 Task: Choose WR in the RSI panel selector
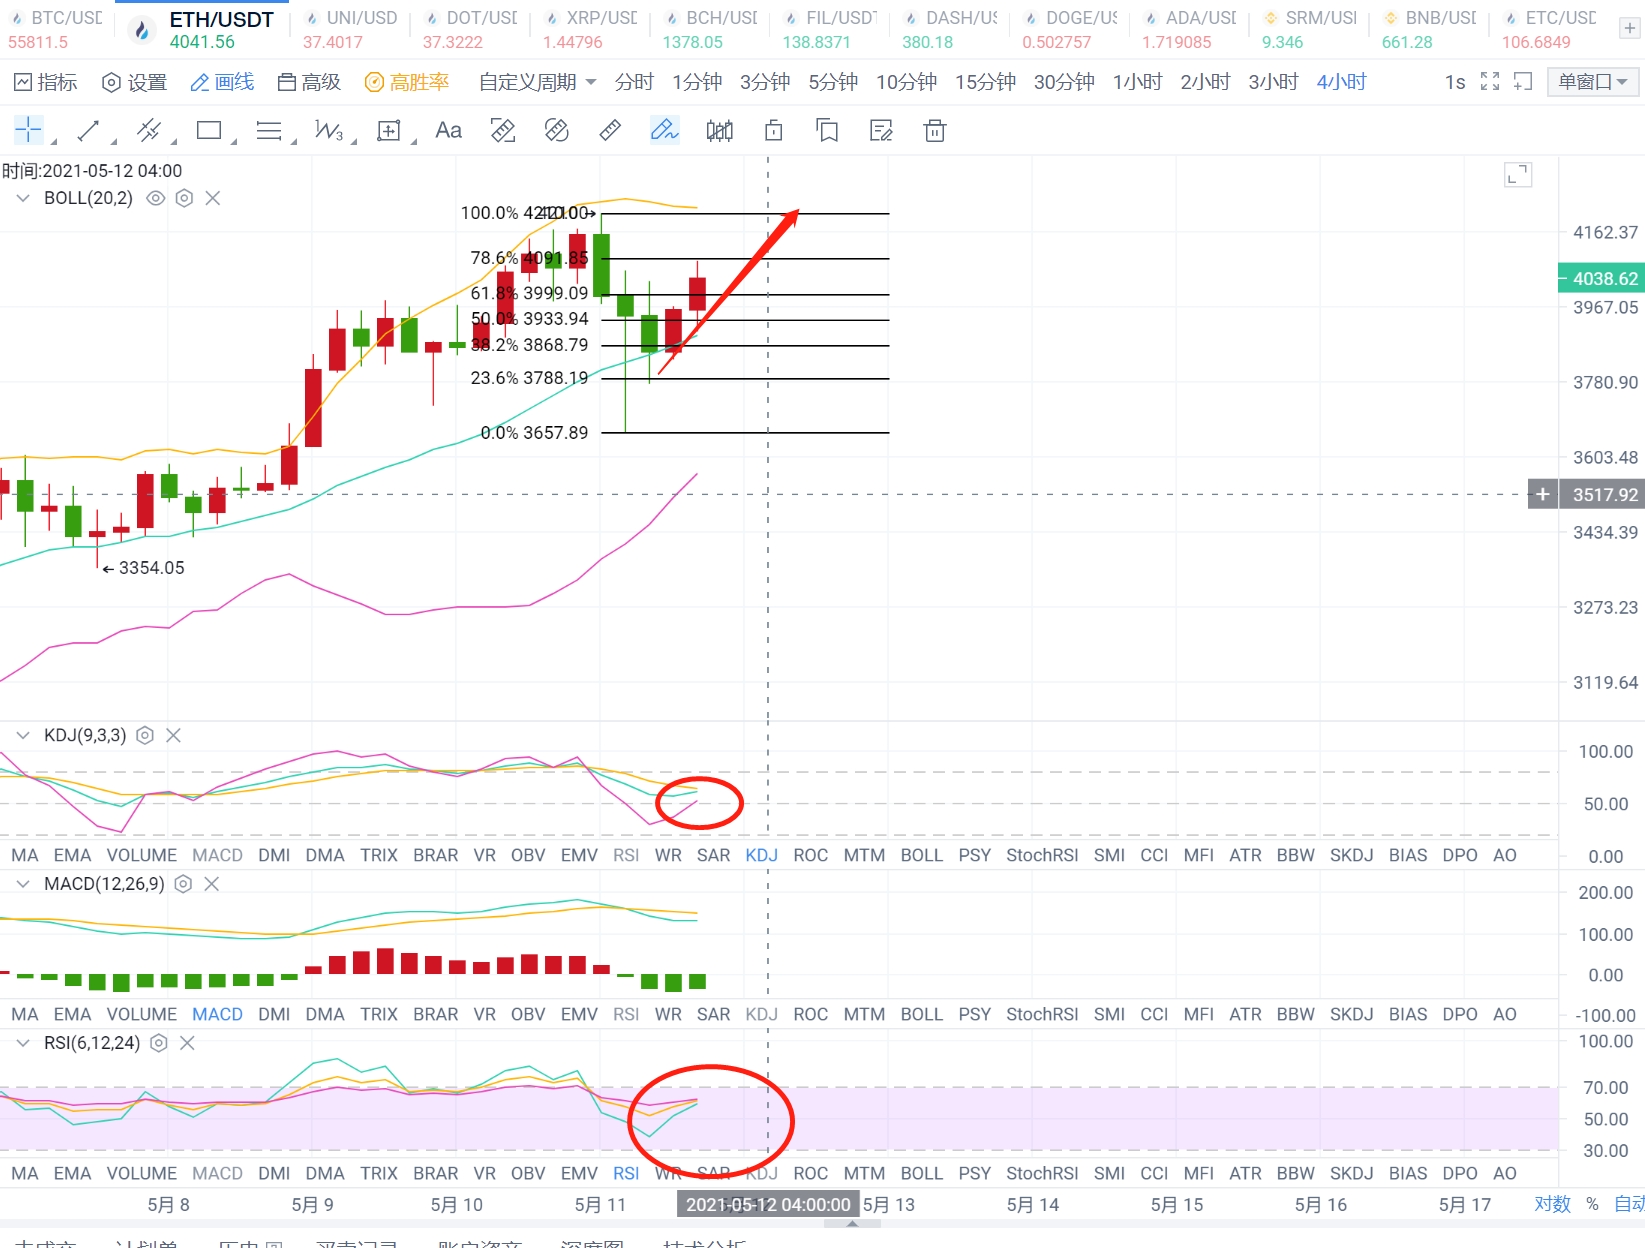[x=668, y=1173]
